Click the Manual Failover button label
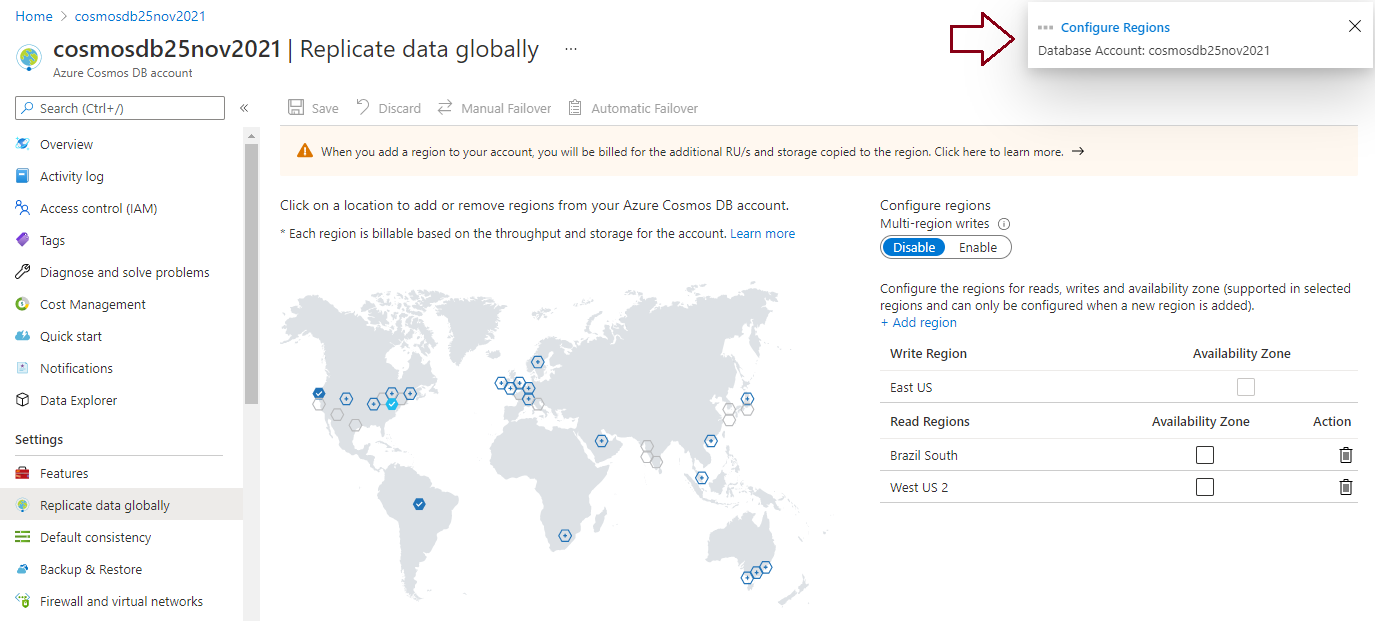The height and width of the screenshot is (621, 1375). pos(506,108)
